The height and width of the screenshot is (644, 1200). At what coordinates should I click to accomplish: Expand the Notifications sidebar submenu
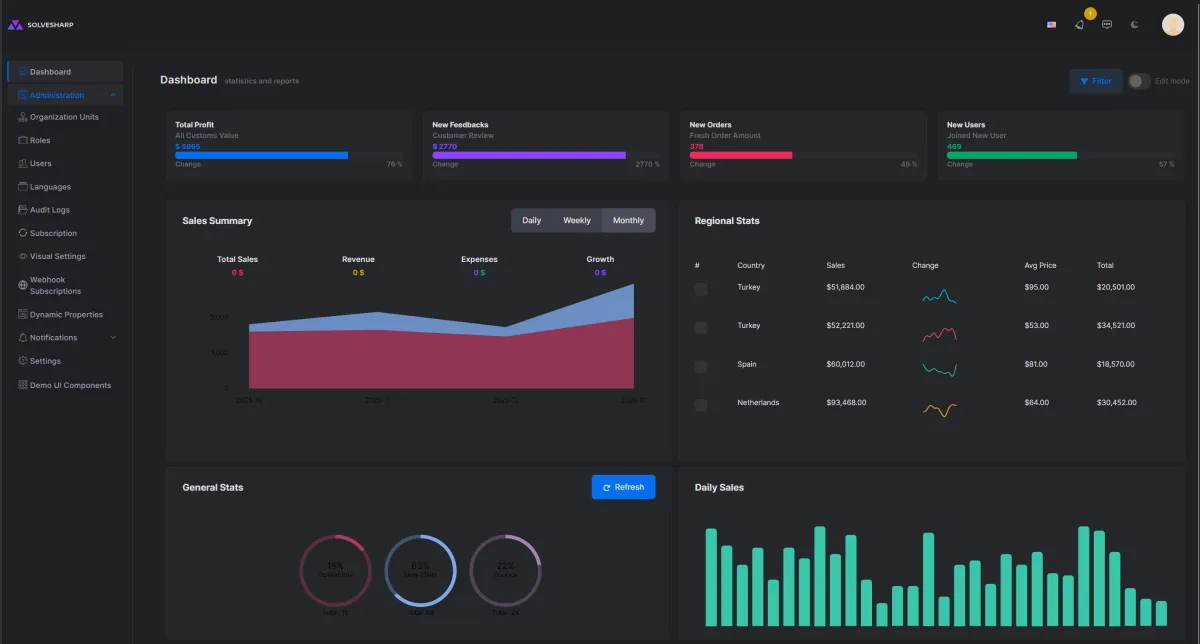(113, 338)
